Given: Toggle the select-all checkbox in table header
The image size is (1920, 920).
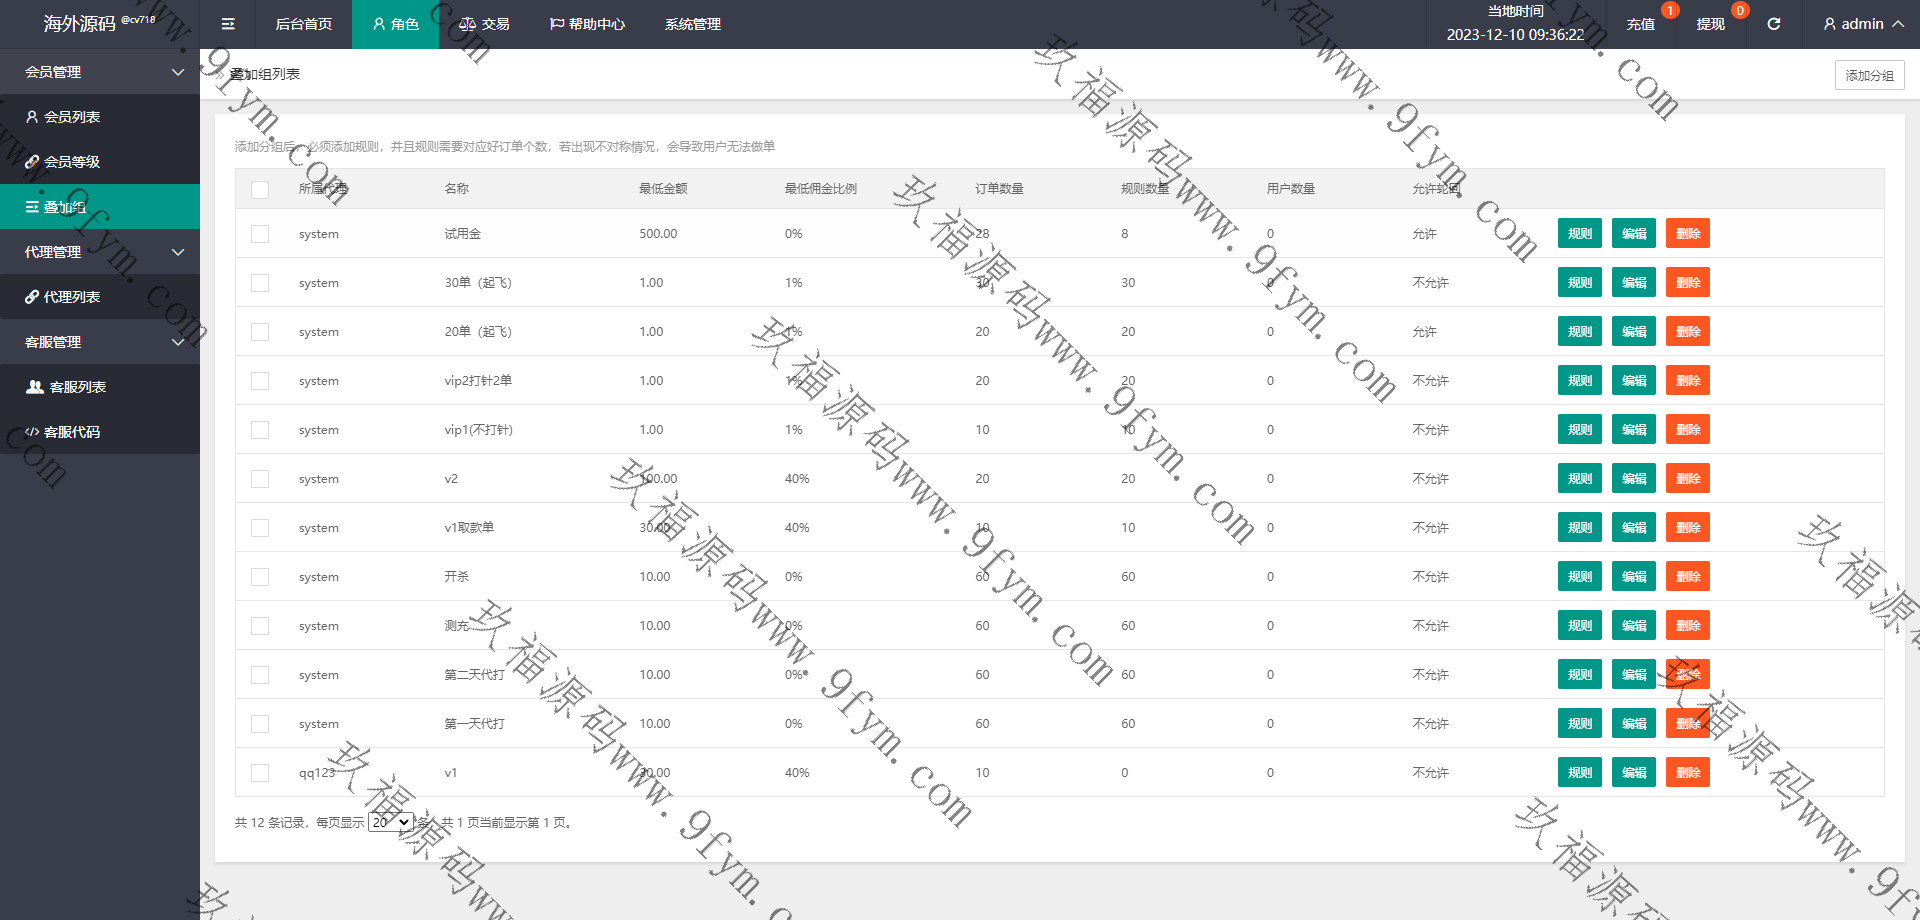Looking at the screenshot, I should 260,189.
